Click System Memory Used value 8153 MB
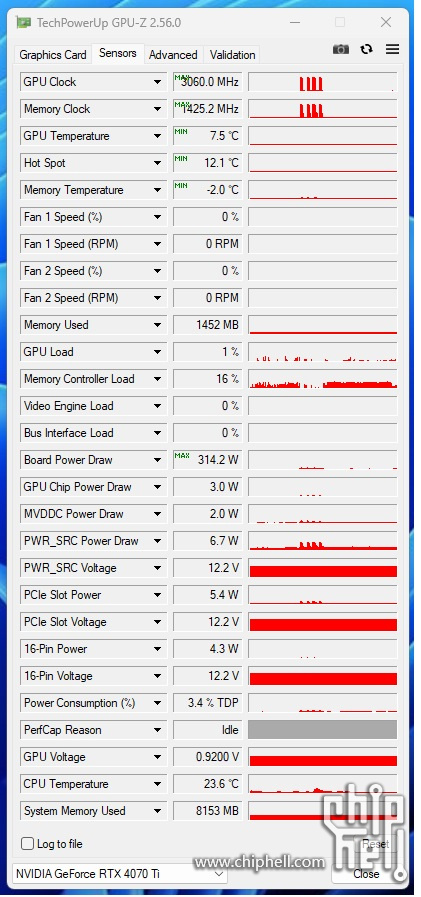This screenshot has height=897, width=421. 207,811
